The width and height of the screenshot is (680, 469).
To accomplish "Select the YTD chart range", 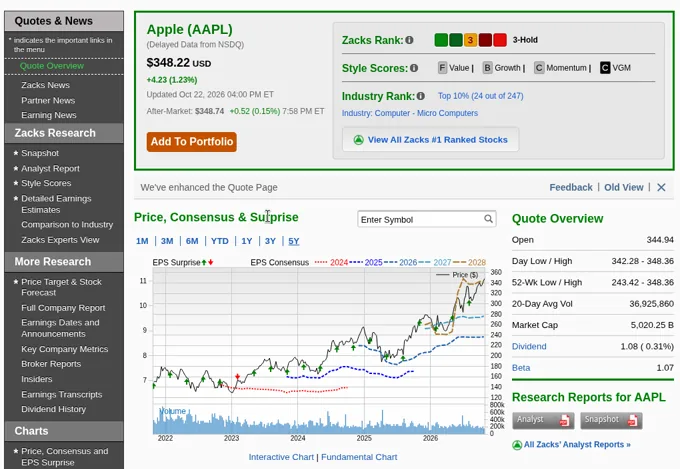I will pyautogui.click(x=219, y=241).
